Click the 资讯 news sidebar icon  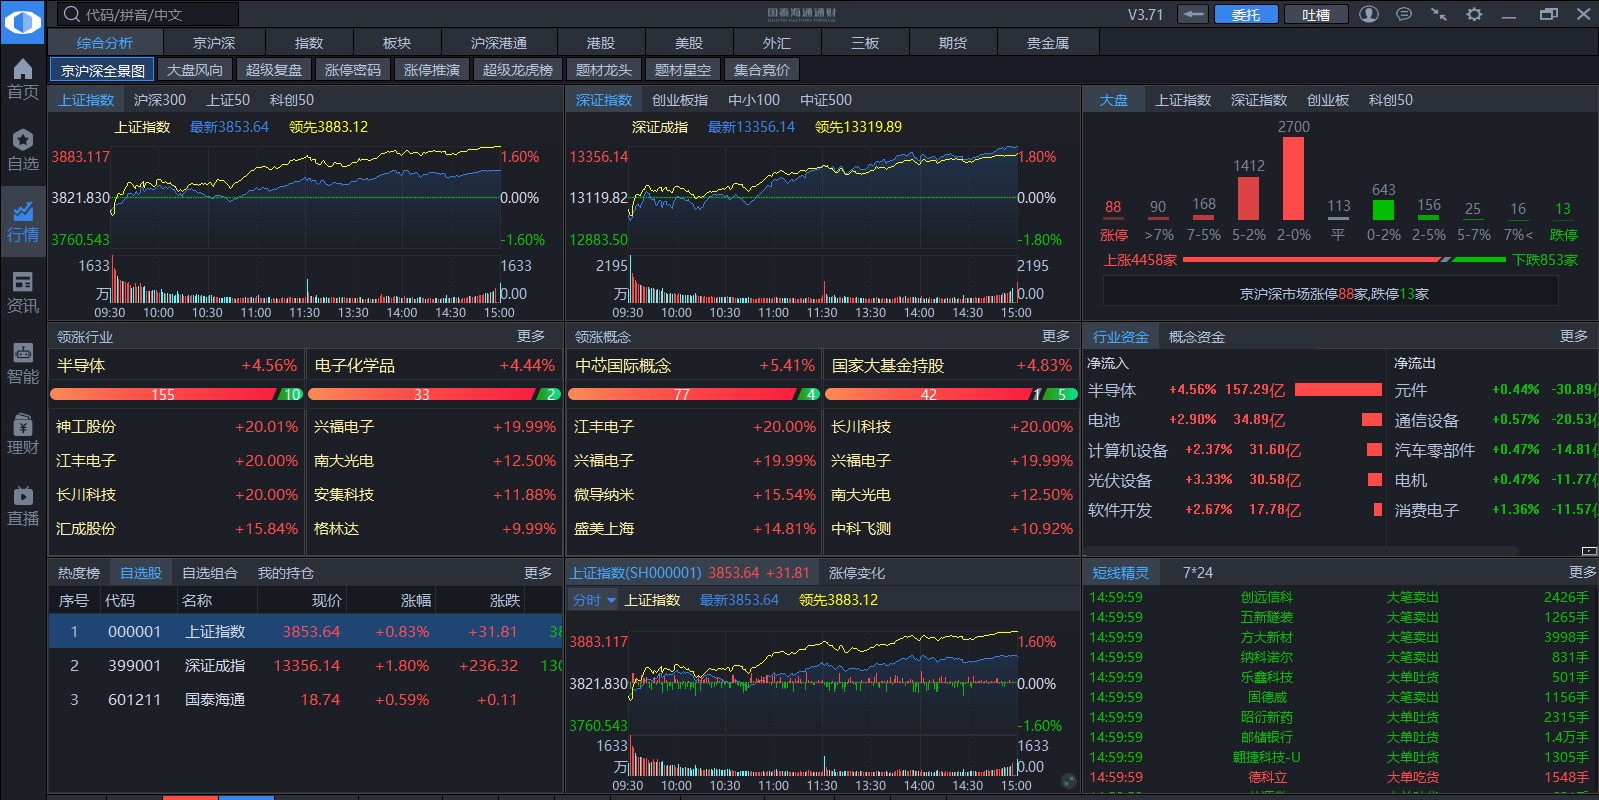(x=23, y=292)
